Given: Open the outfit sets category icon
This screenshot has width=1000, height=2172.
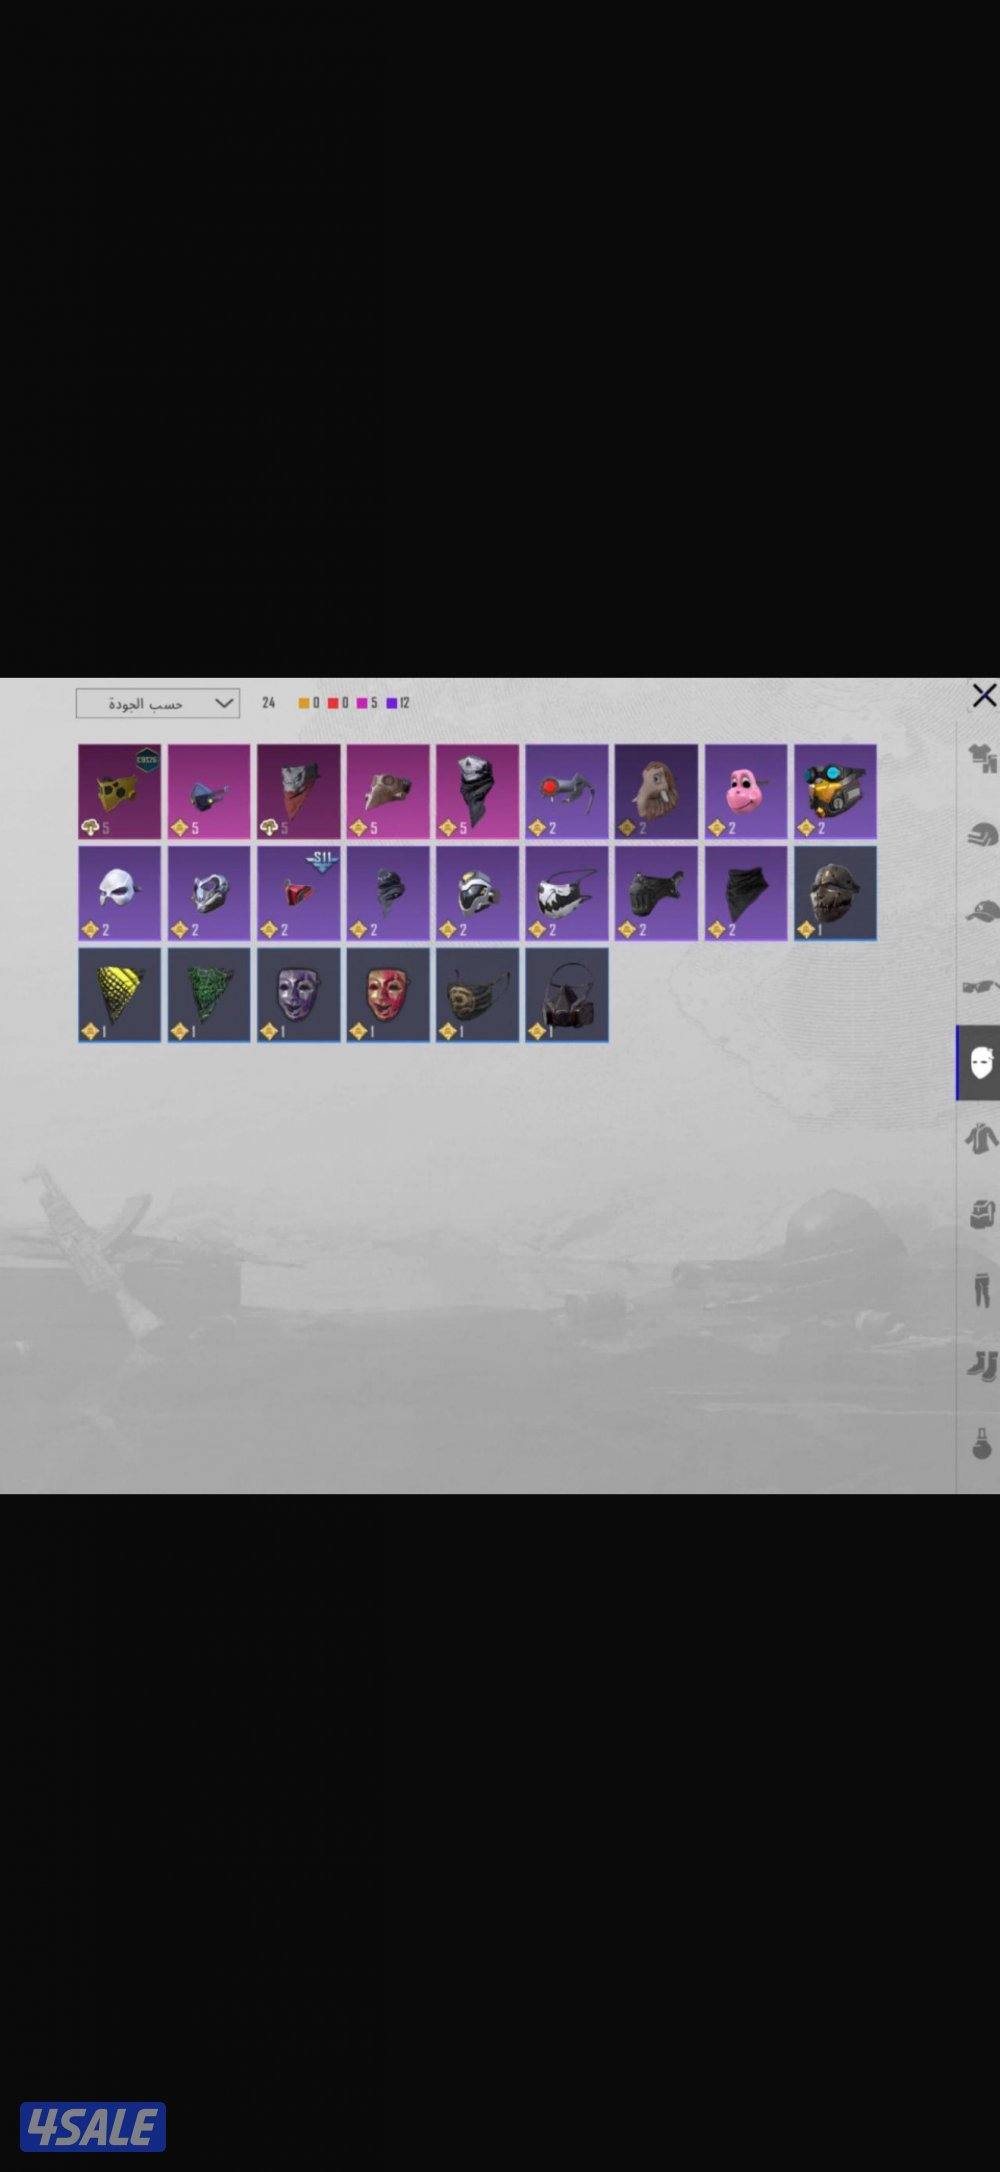Looking at the screenshot, I should [x=981, y=758].
